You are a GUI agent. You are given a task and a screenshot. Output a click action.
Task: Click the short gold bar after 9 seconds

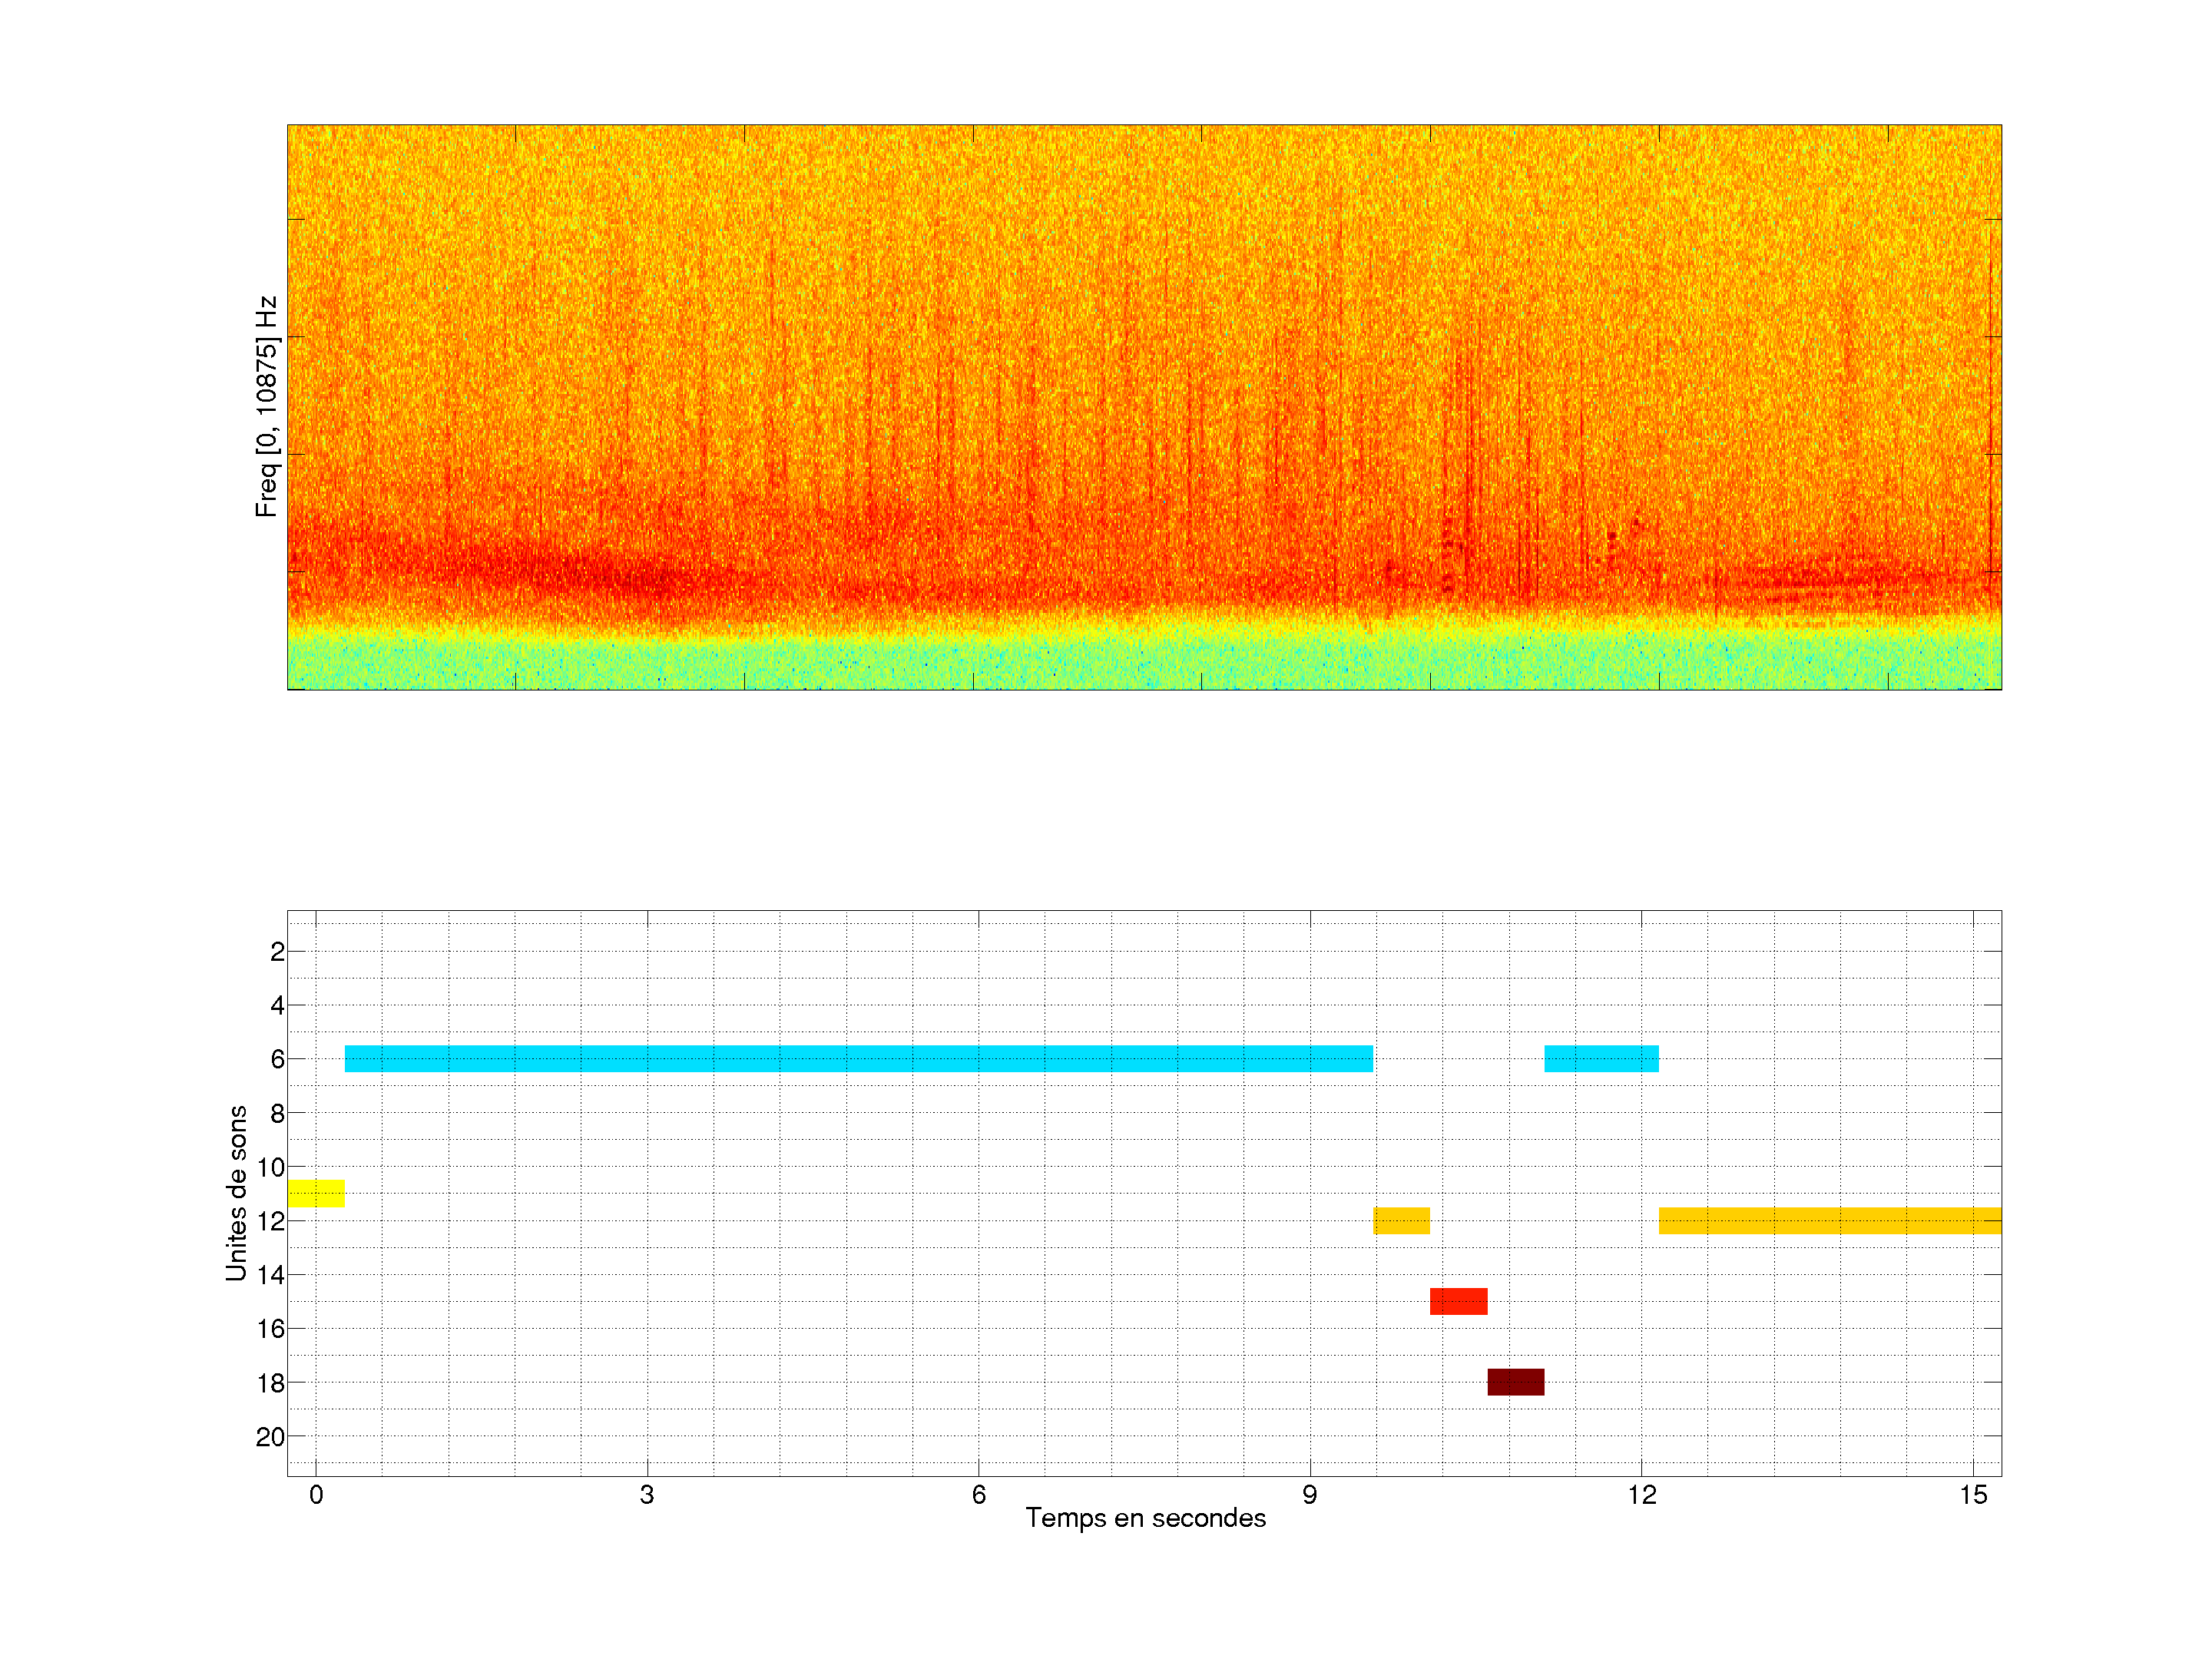click(1401, 1220)
